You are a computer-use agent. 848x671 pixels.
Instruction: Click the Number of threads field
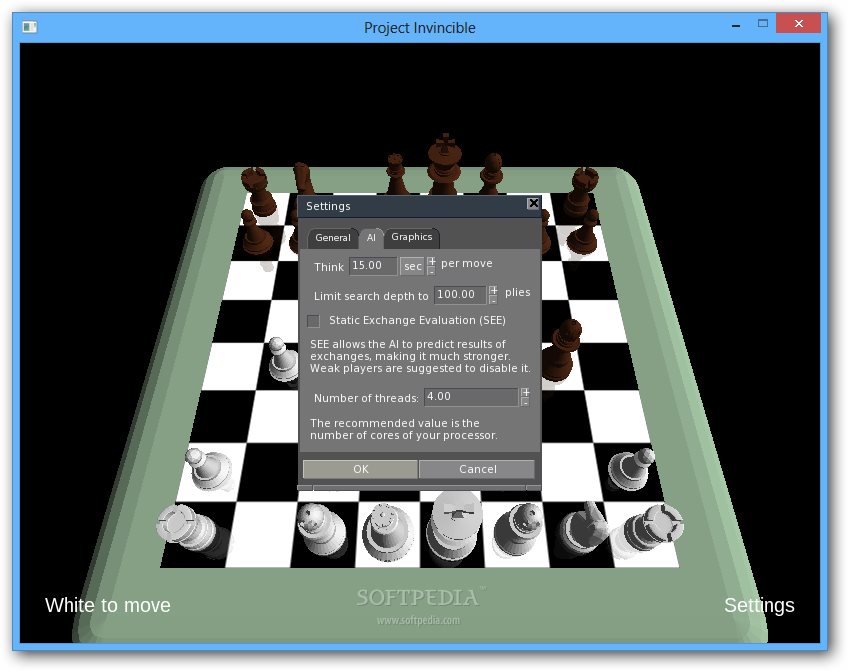click(x=471, y=397)
